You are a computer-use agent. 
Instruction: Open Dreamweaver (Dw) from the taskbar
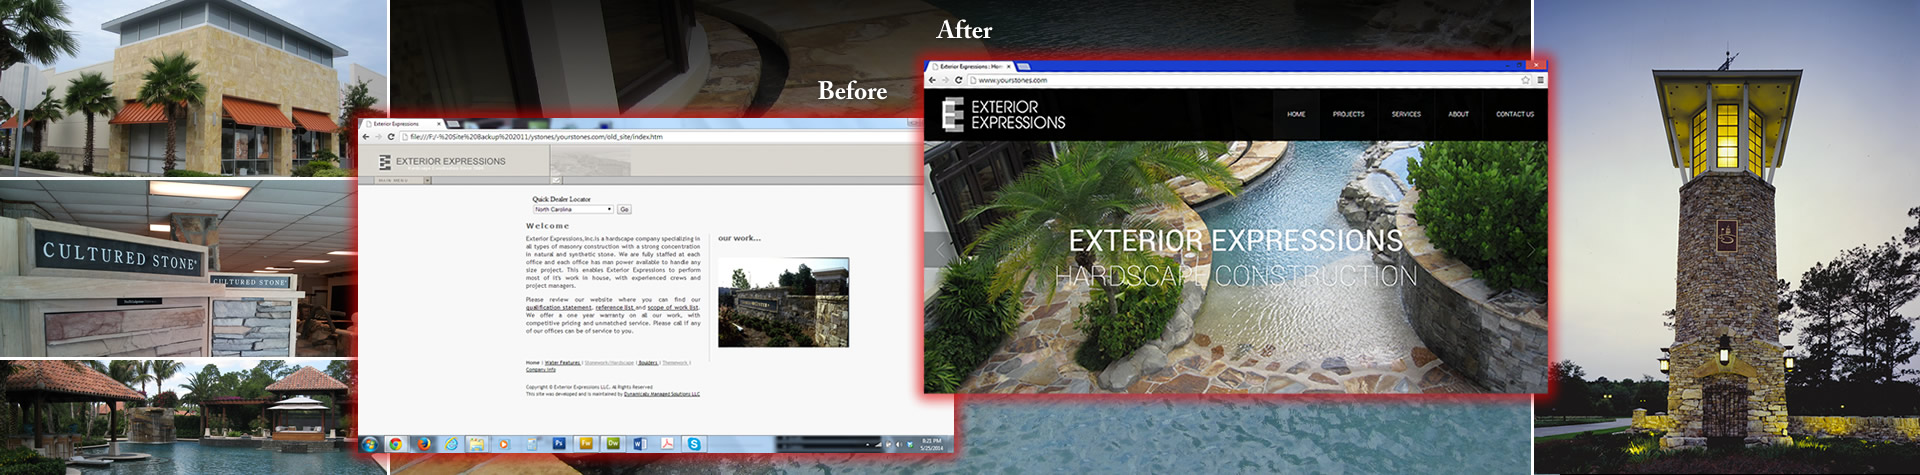tap(613, 443)
